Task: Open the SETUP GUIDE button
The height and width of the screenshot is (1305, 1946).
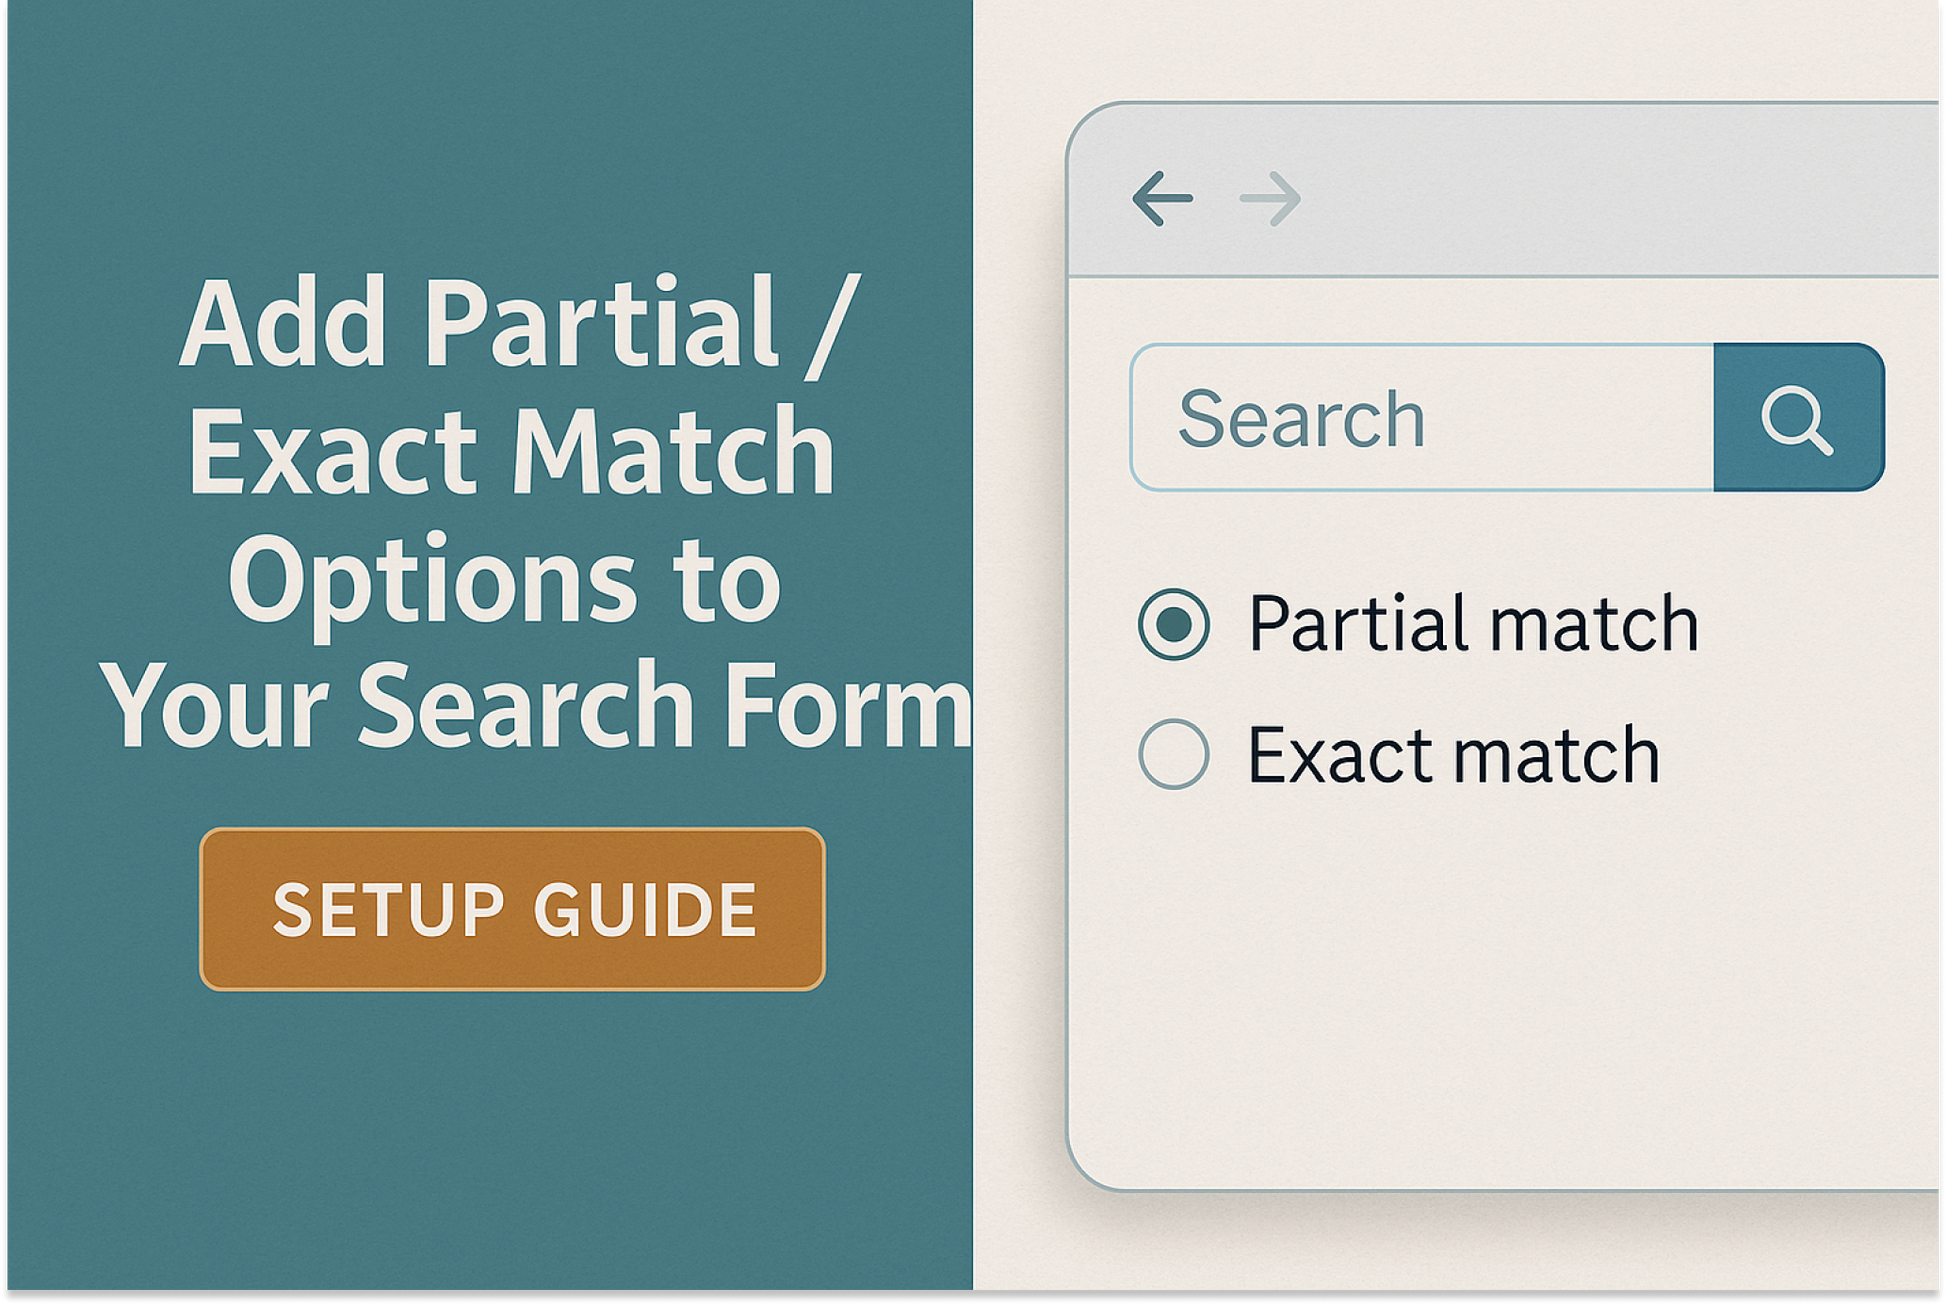Action: click(x=512, y=909)
